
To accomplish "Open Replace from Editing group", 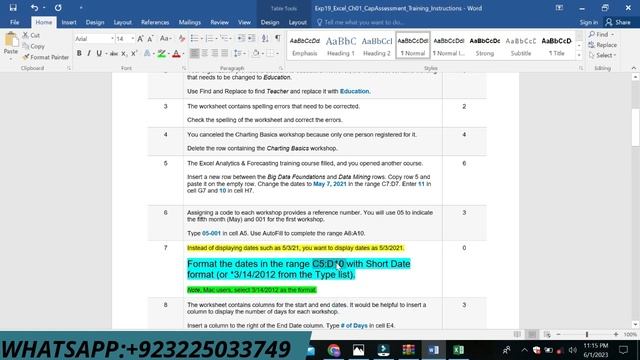I will point(602,45).
